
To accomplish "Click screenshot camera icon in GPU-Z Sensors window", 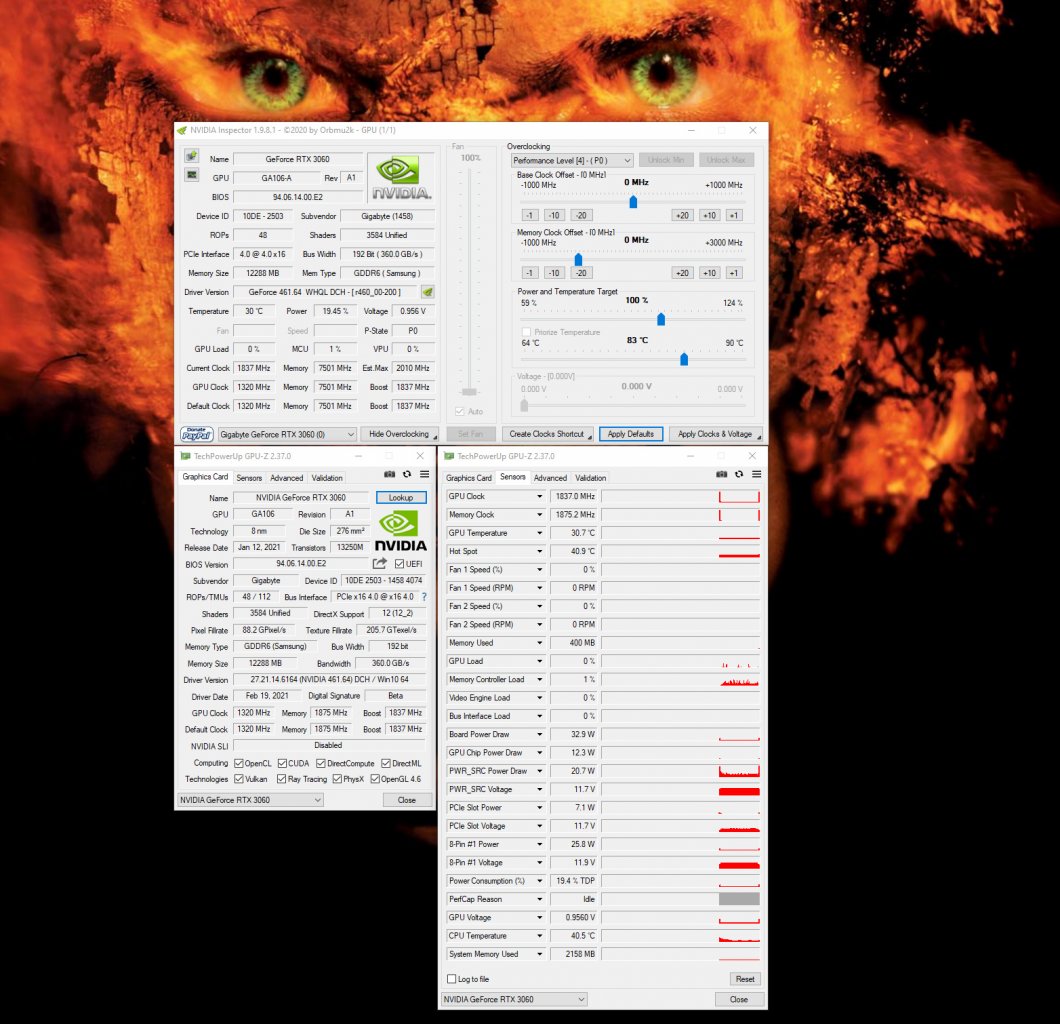I will pyautogui.click(x=721, y=474).
